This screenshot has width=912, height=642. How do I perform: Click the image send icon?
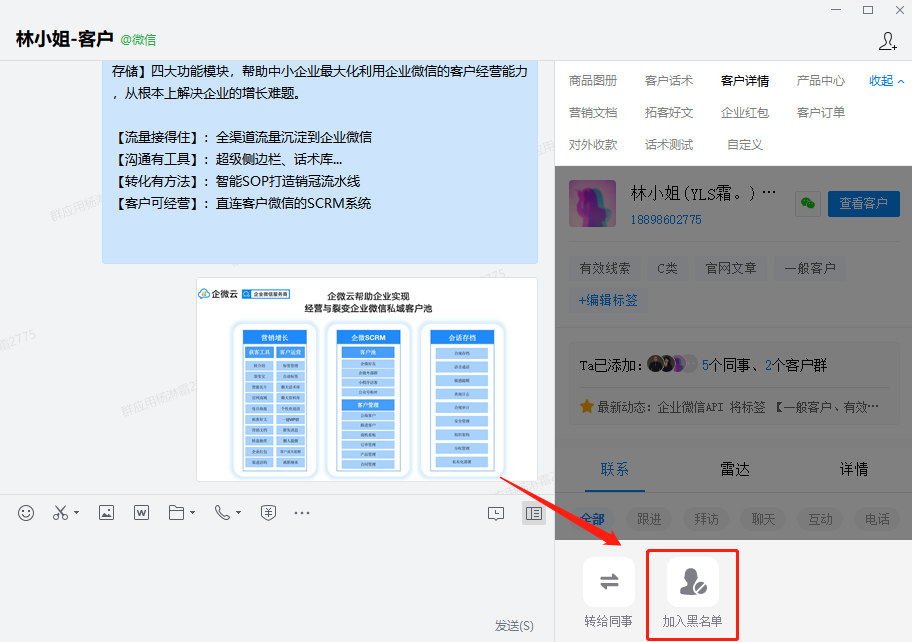[x=106, y=513]
